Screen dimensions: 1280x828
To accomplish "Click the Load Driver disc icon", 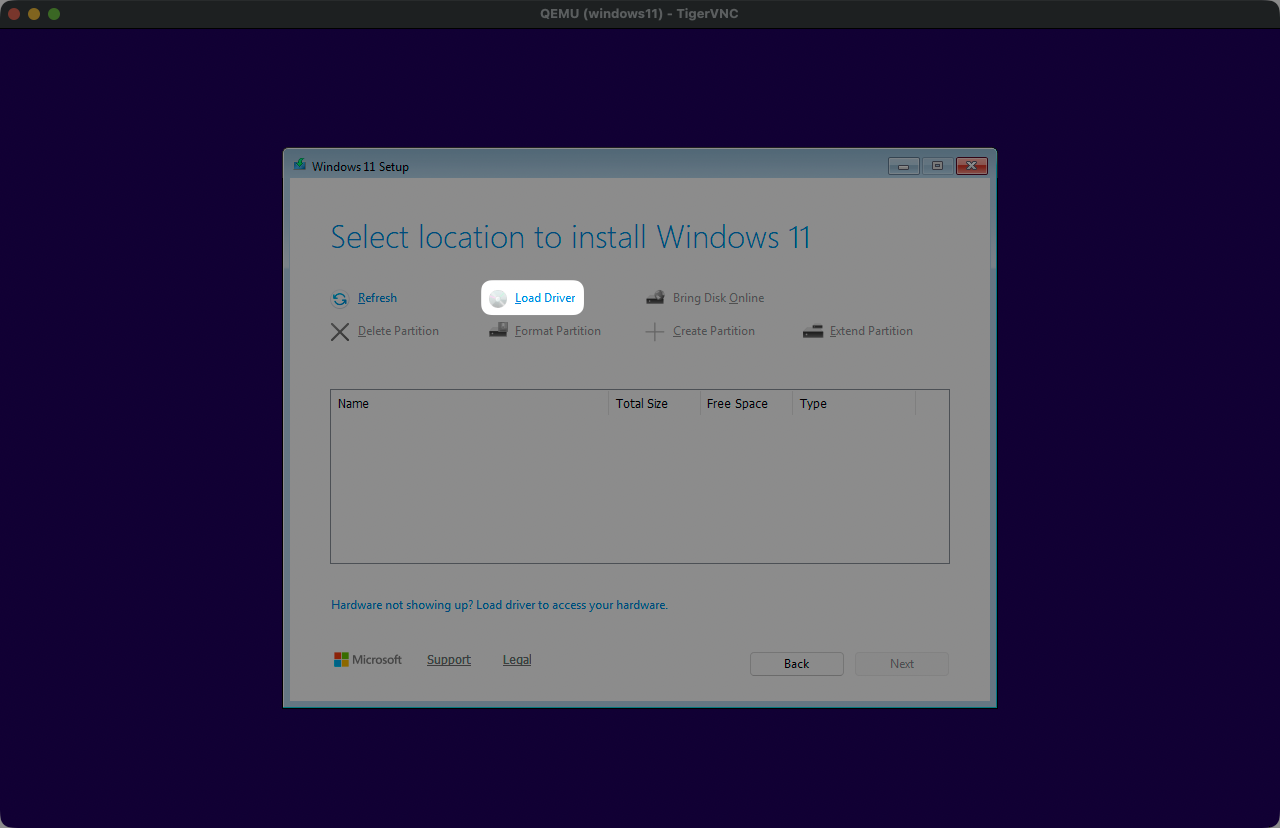I will (498, 299).
